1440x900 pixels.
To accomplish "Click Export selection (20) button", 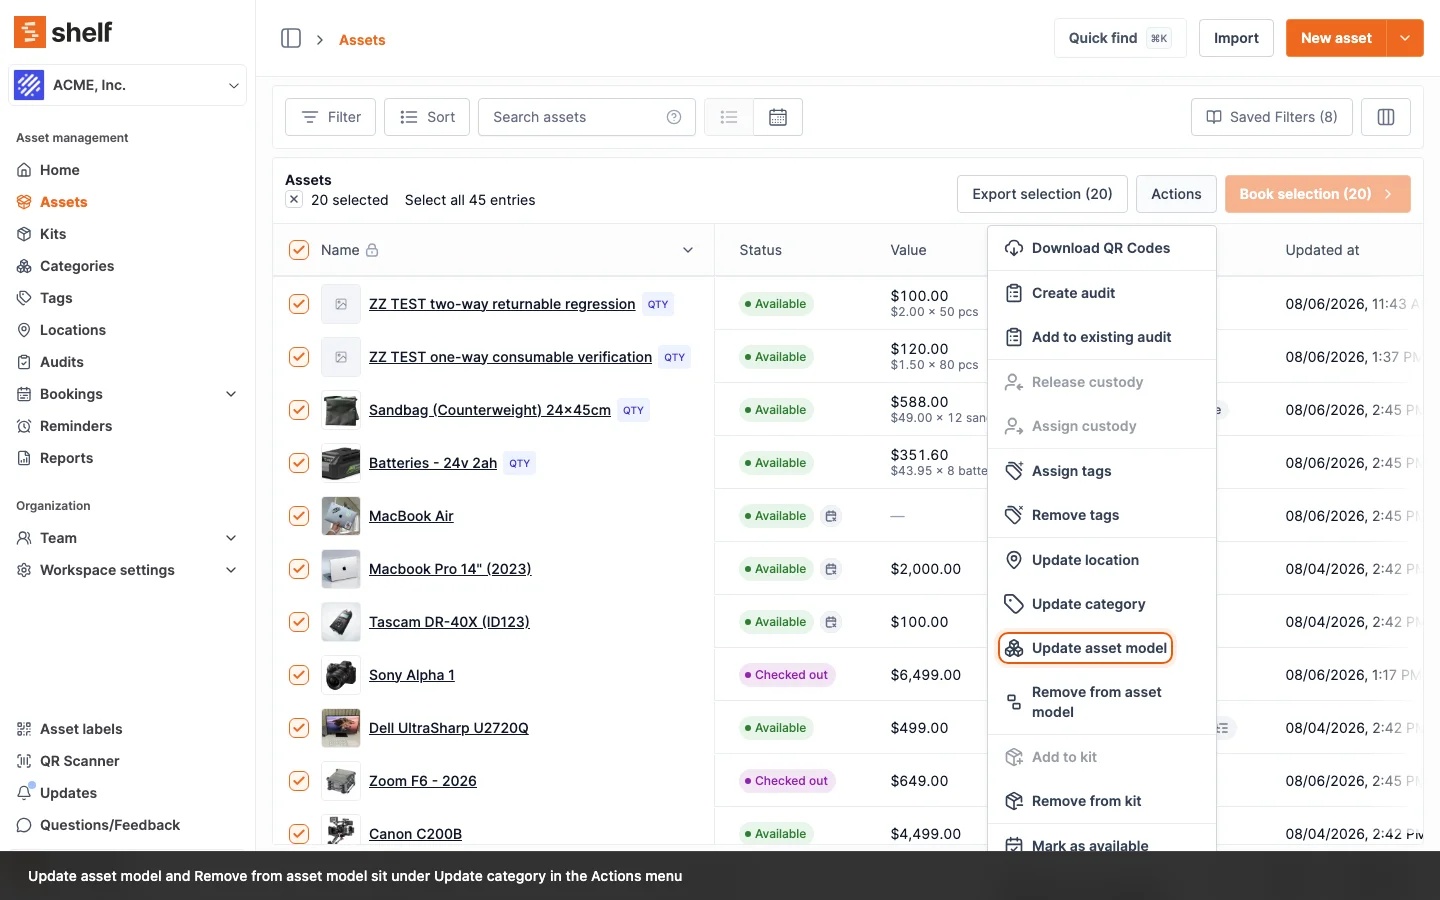I will pos(1042,194).
